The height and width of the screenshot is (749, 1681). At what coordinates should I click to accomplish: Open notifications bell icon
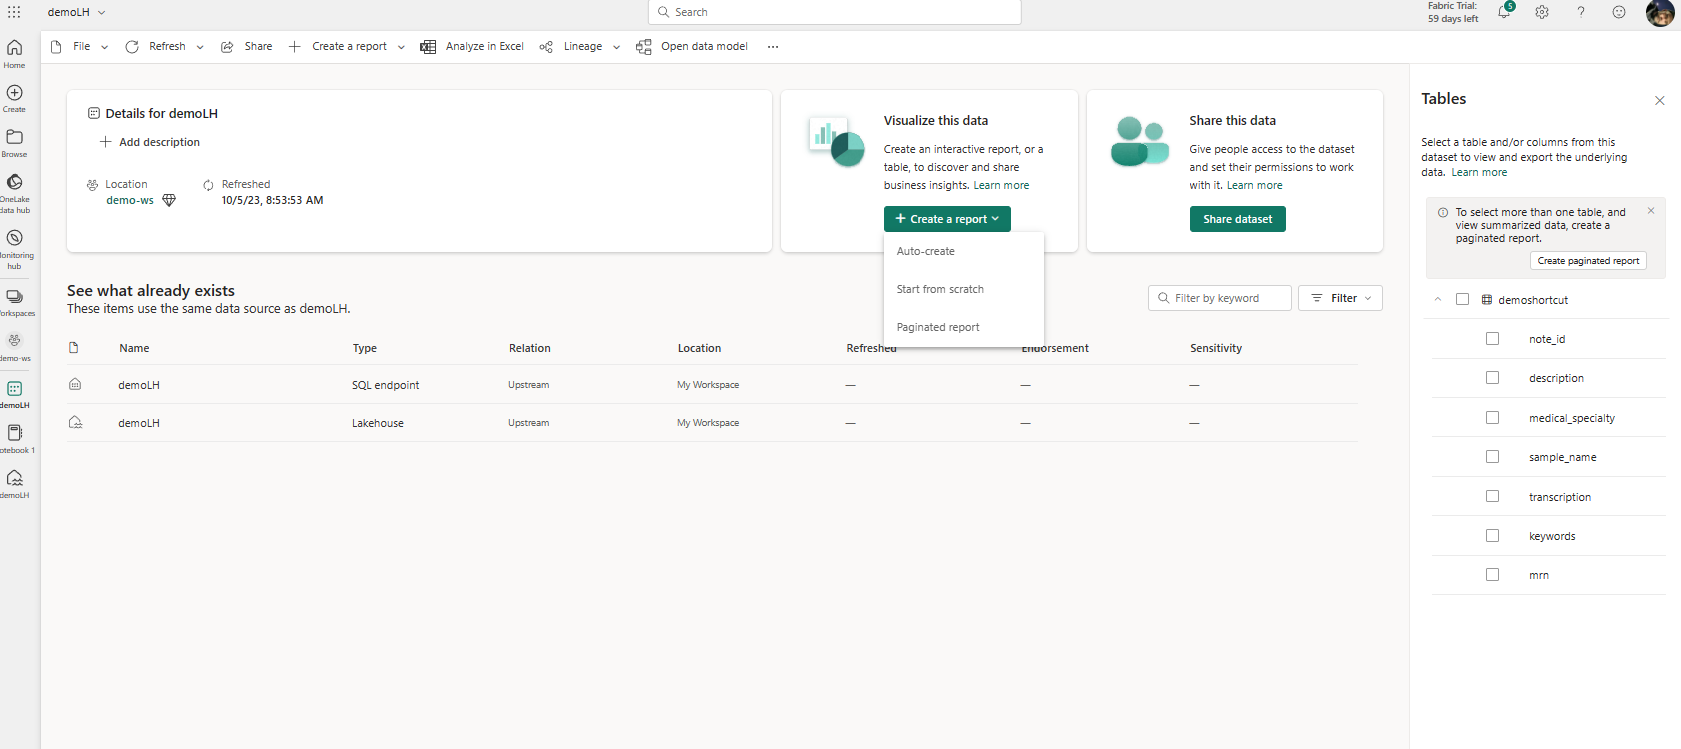tap(1504, 12)
